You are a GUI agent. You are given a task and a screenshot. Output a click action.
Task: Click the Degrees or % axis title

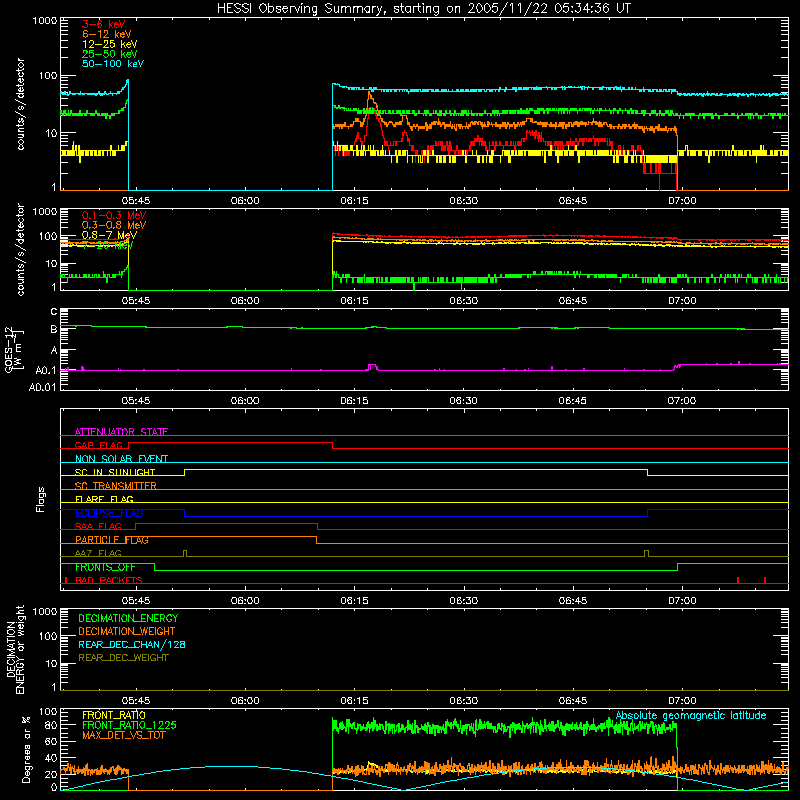coord(26,749)
